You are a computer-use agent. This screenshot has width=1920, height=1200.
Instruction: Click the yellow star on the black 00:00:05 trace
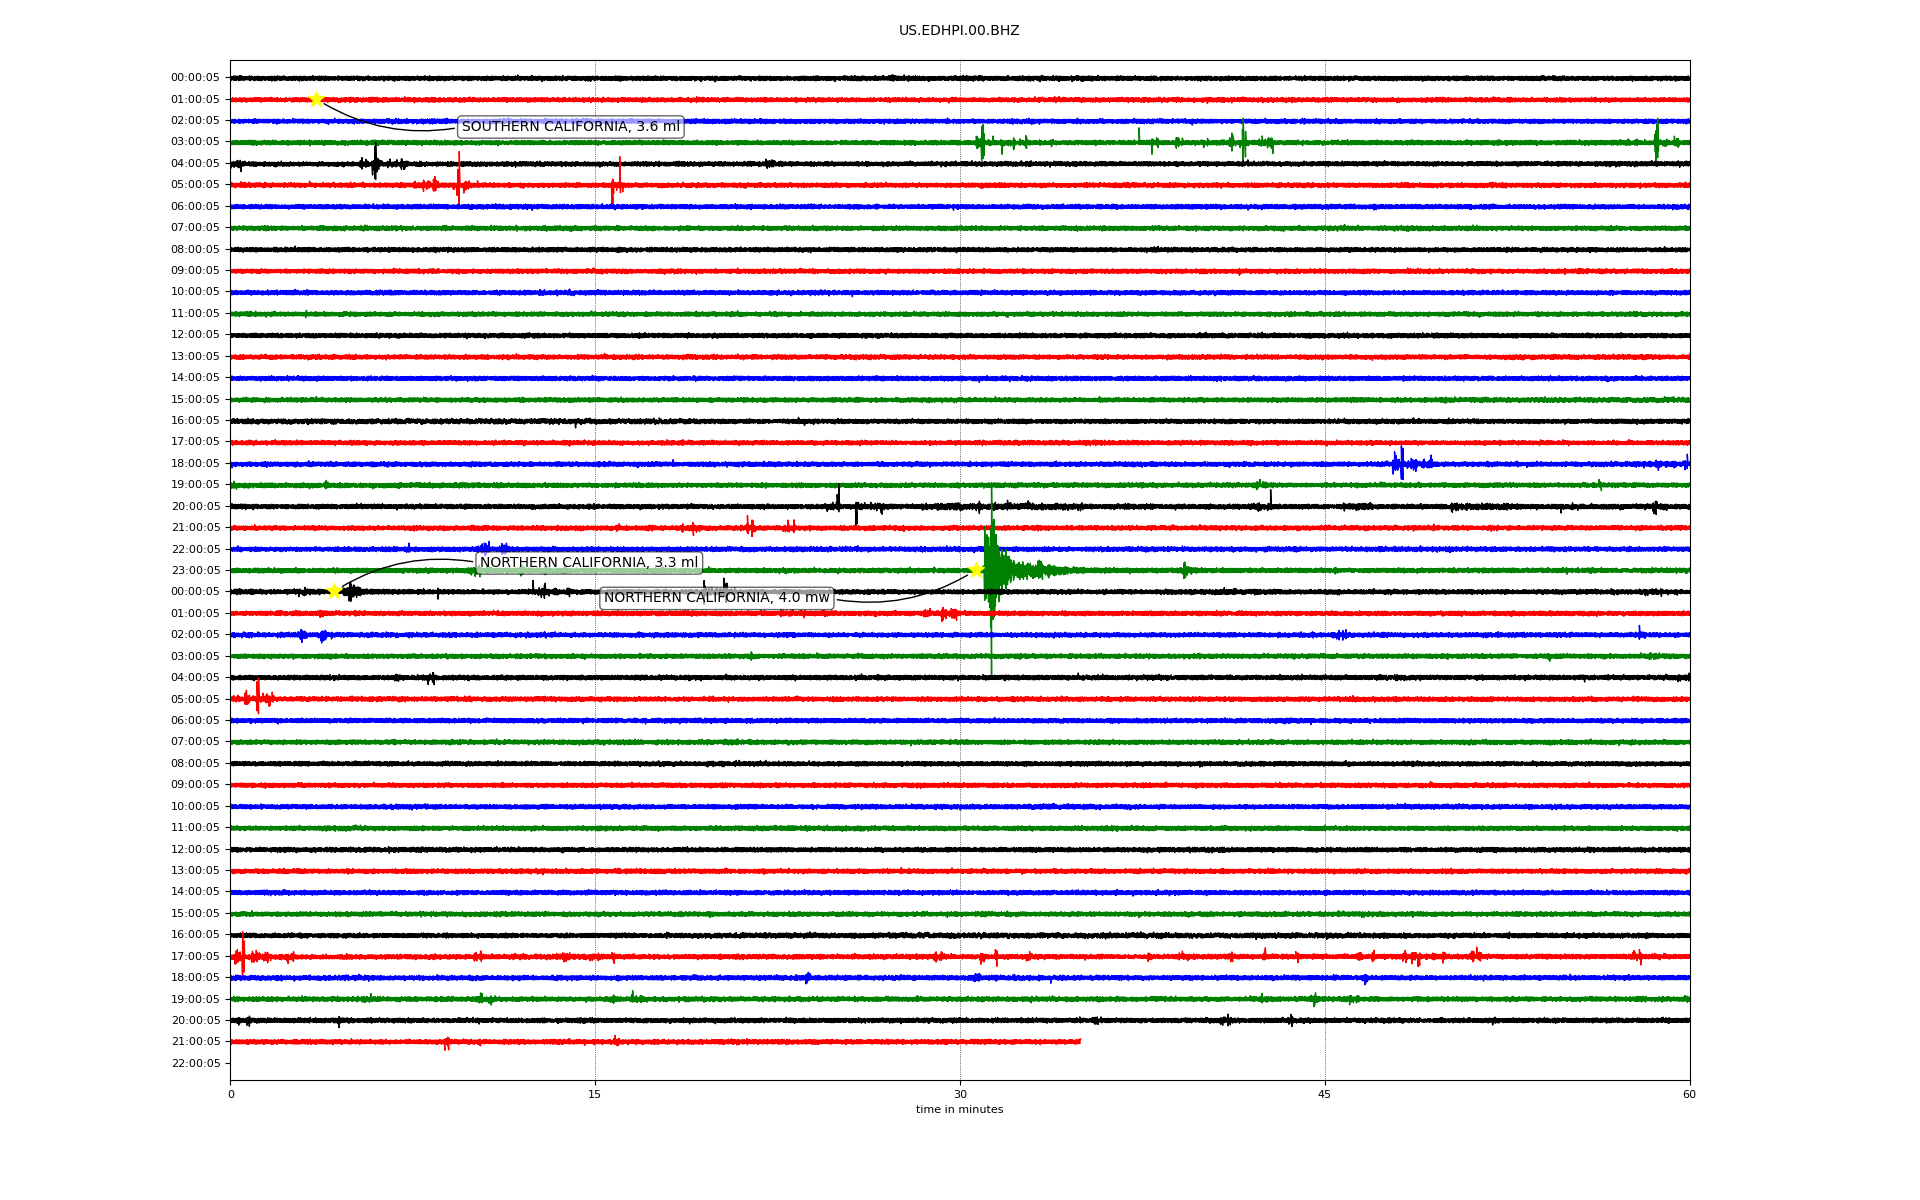point(334,591)
